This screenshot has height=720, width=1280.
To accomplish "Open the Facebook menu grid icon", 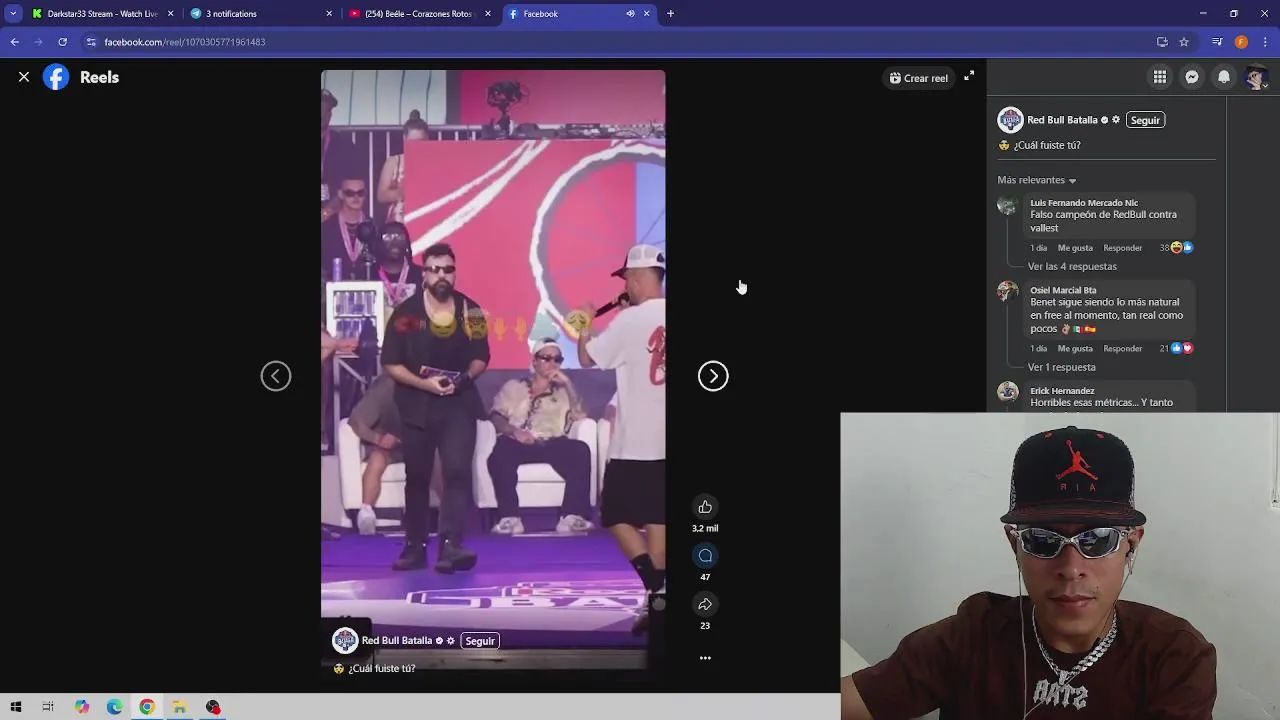I will (1160, 77).
